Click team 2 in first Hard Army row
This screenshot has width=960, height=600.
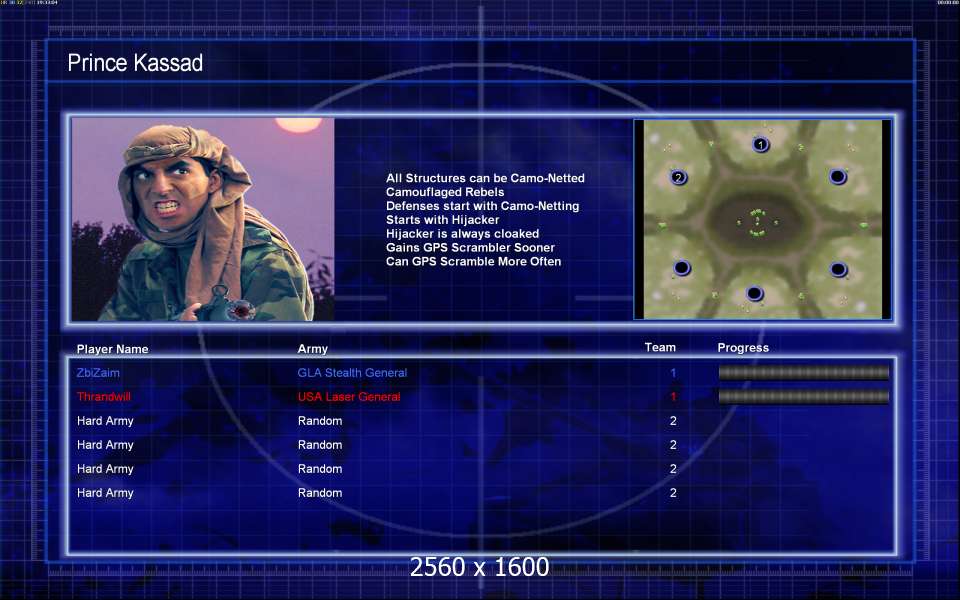[x=673, y=421]
